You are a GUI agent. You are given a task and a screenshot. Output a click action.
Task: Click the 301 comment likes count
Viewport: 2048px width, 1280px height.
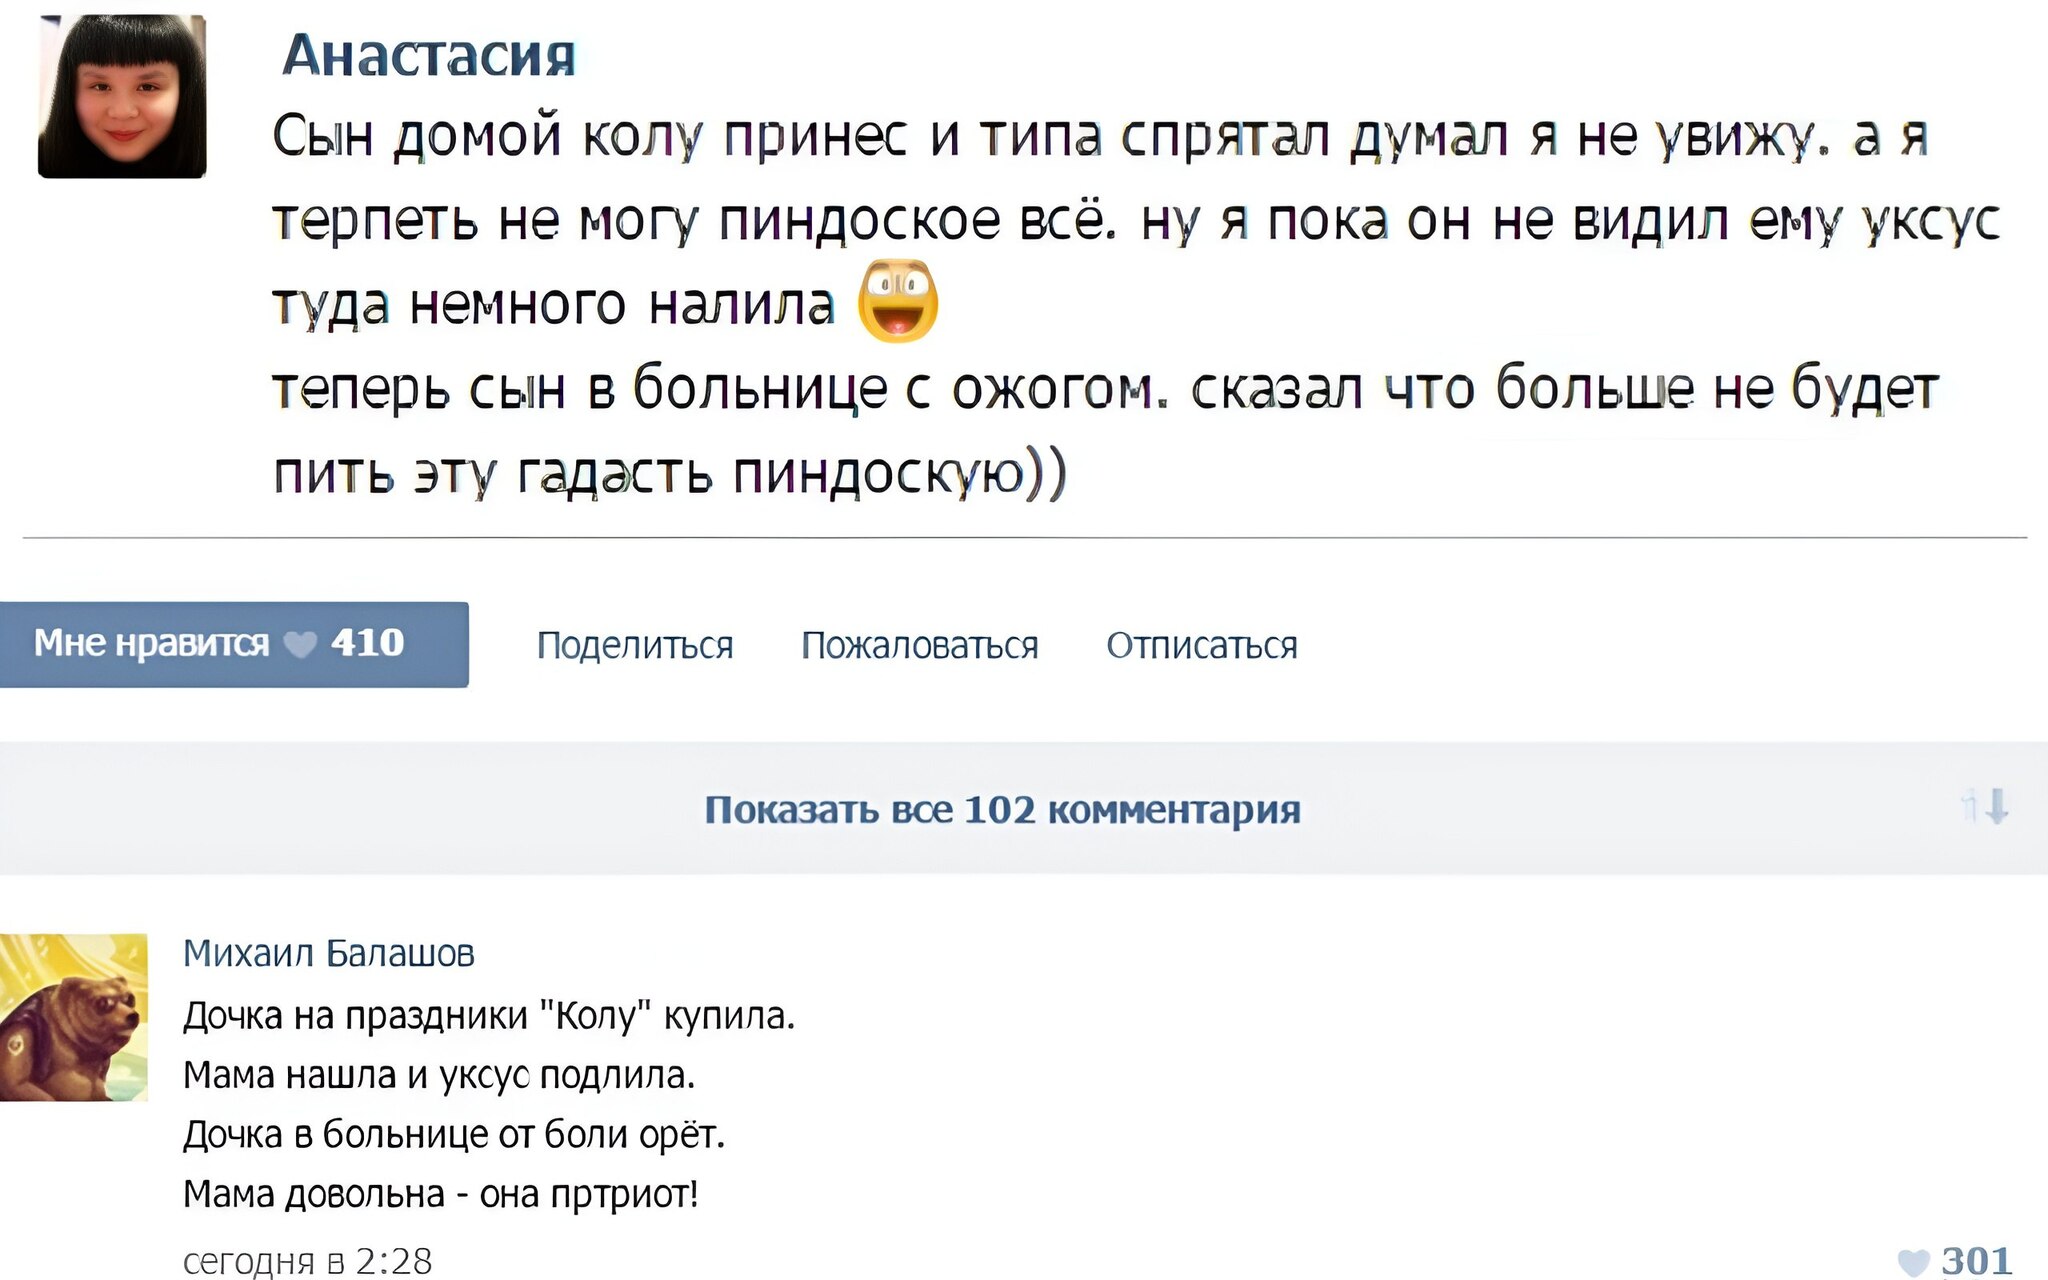(1976, 1261)
